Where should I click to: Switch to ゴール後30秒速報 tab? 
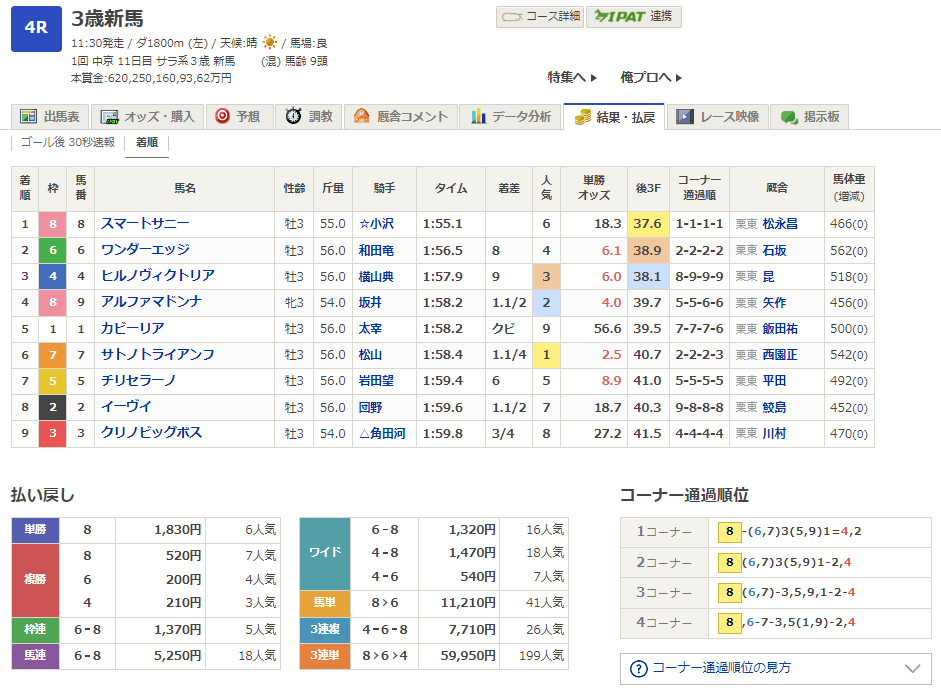tap(68, 143)
